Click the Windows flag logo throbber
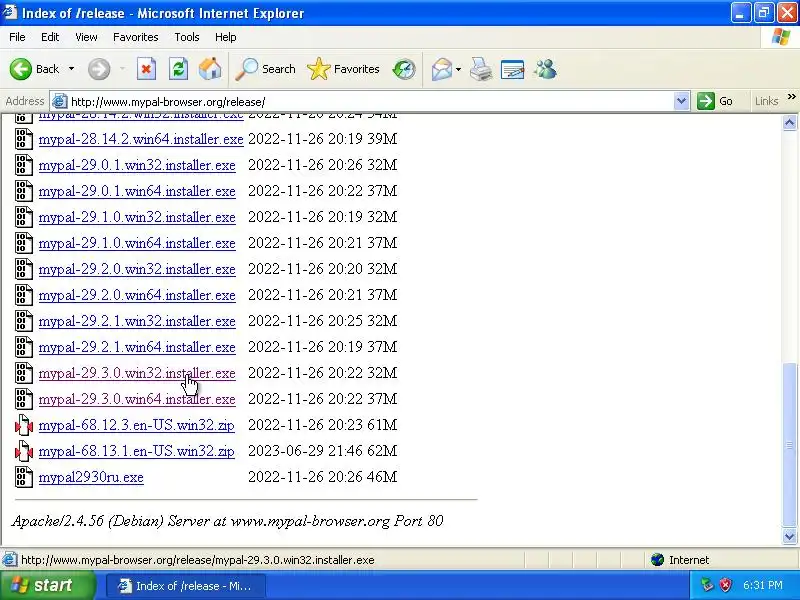Image resolution: width=800 pixels, height=600 pixels. pos(781,37)
